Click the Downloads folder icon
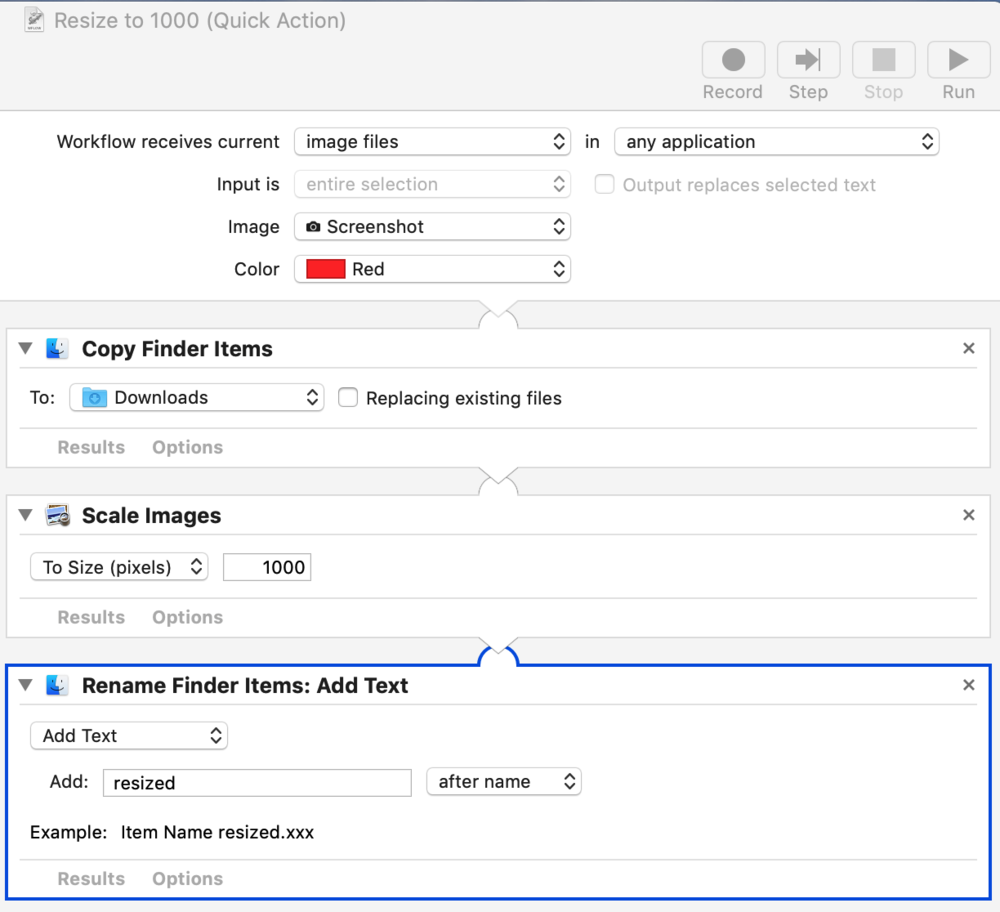 [94, 397]
